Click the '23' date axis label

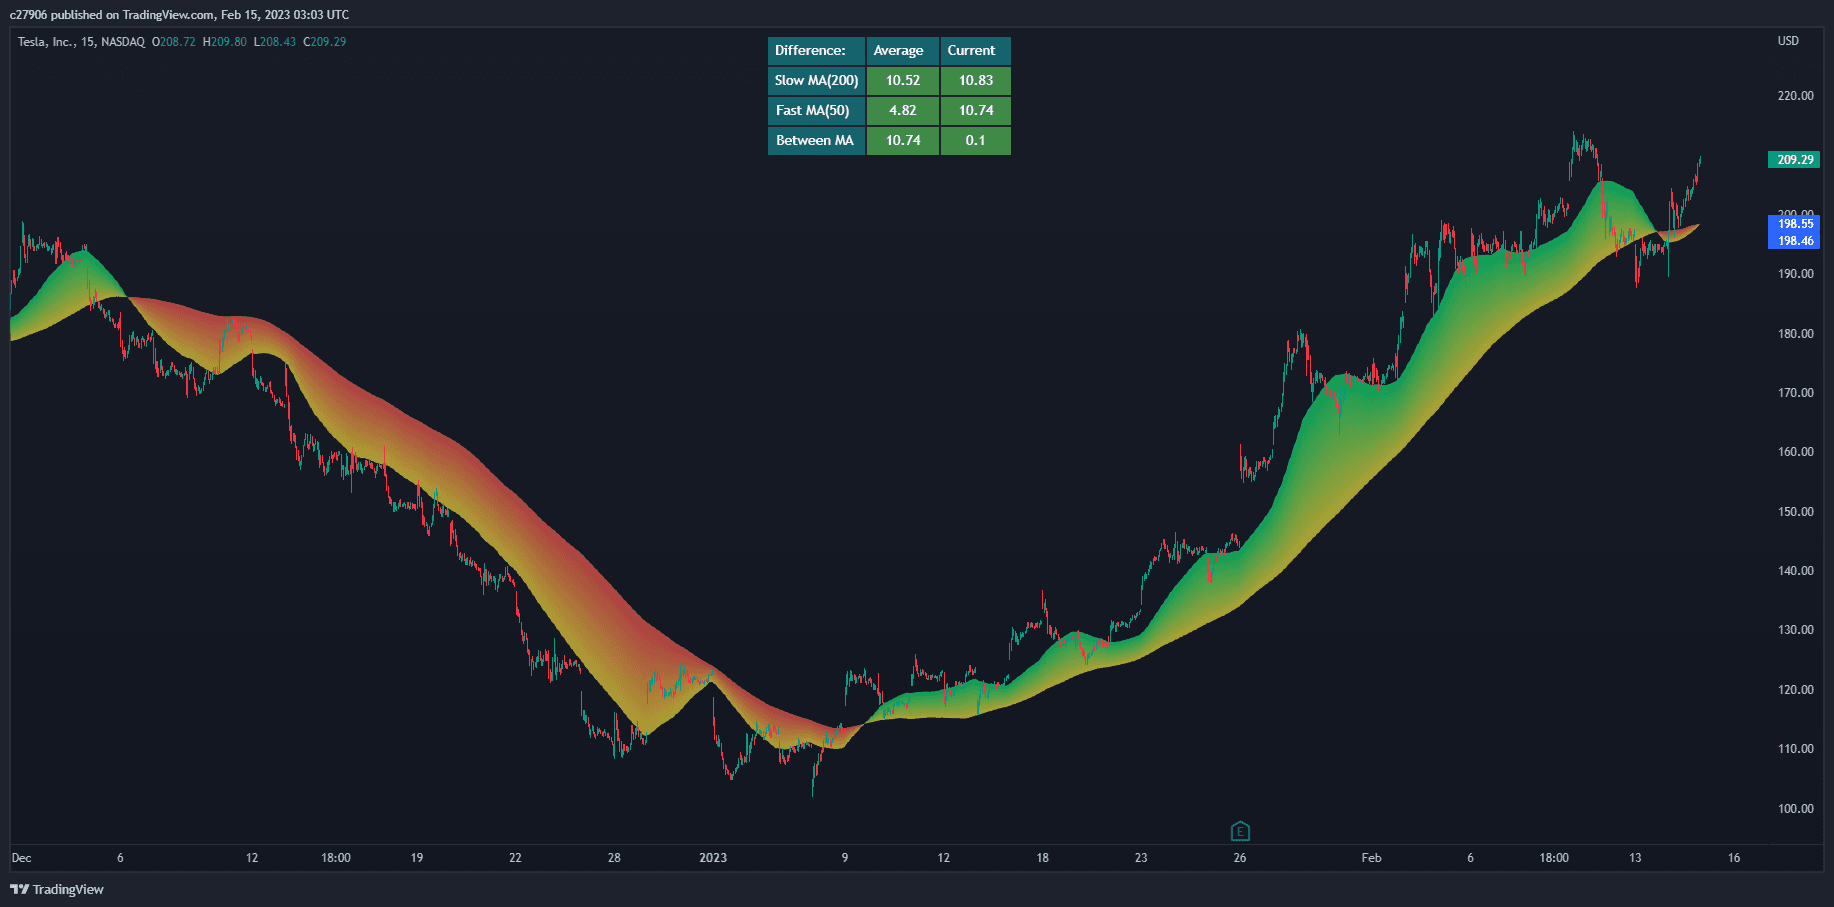pyautogui.click(x=1141, y=858)
